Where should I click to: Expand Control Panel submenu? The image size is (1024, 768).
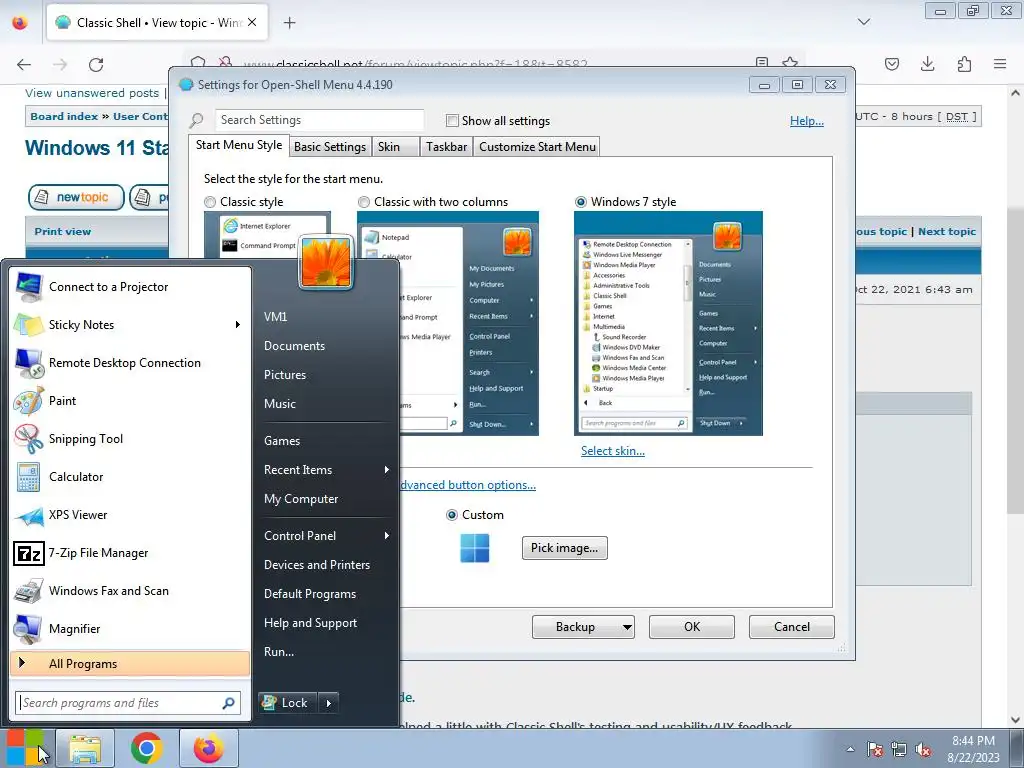[x=387, y=536]
